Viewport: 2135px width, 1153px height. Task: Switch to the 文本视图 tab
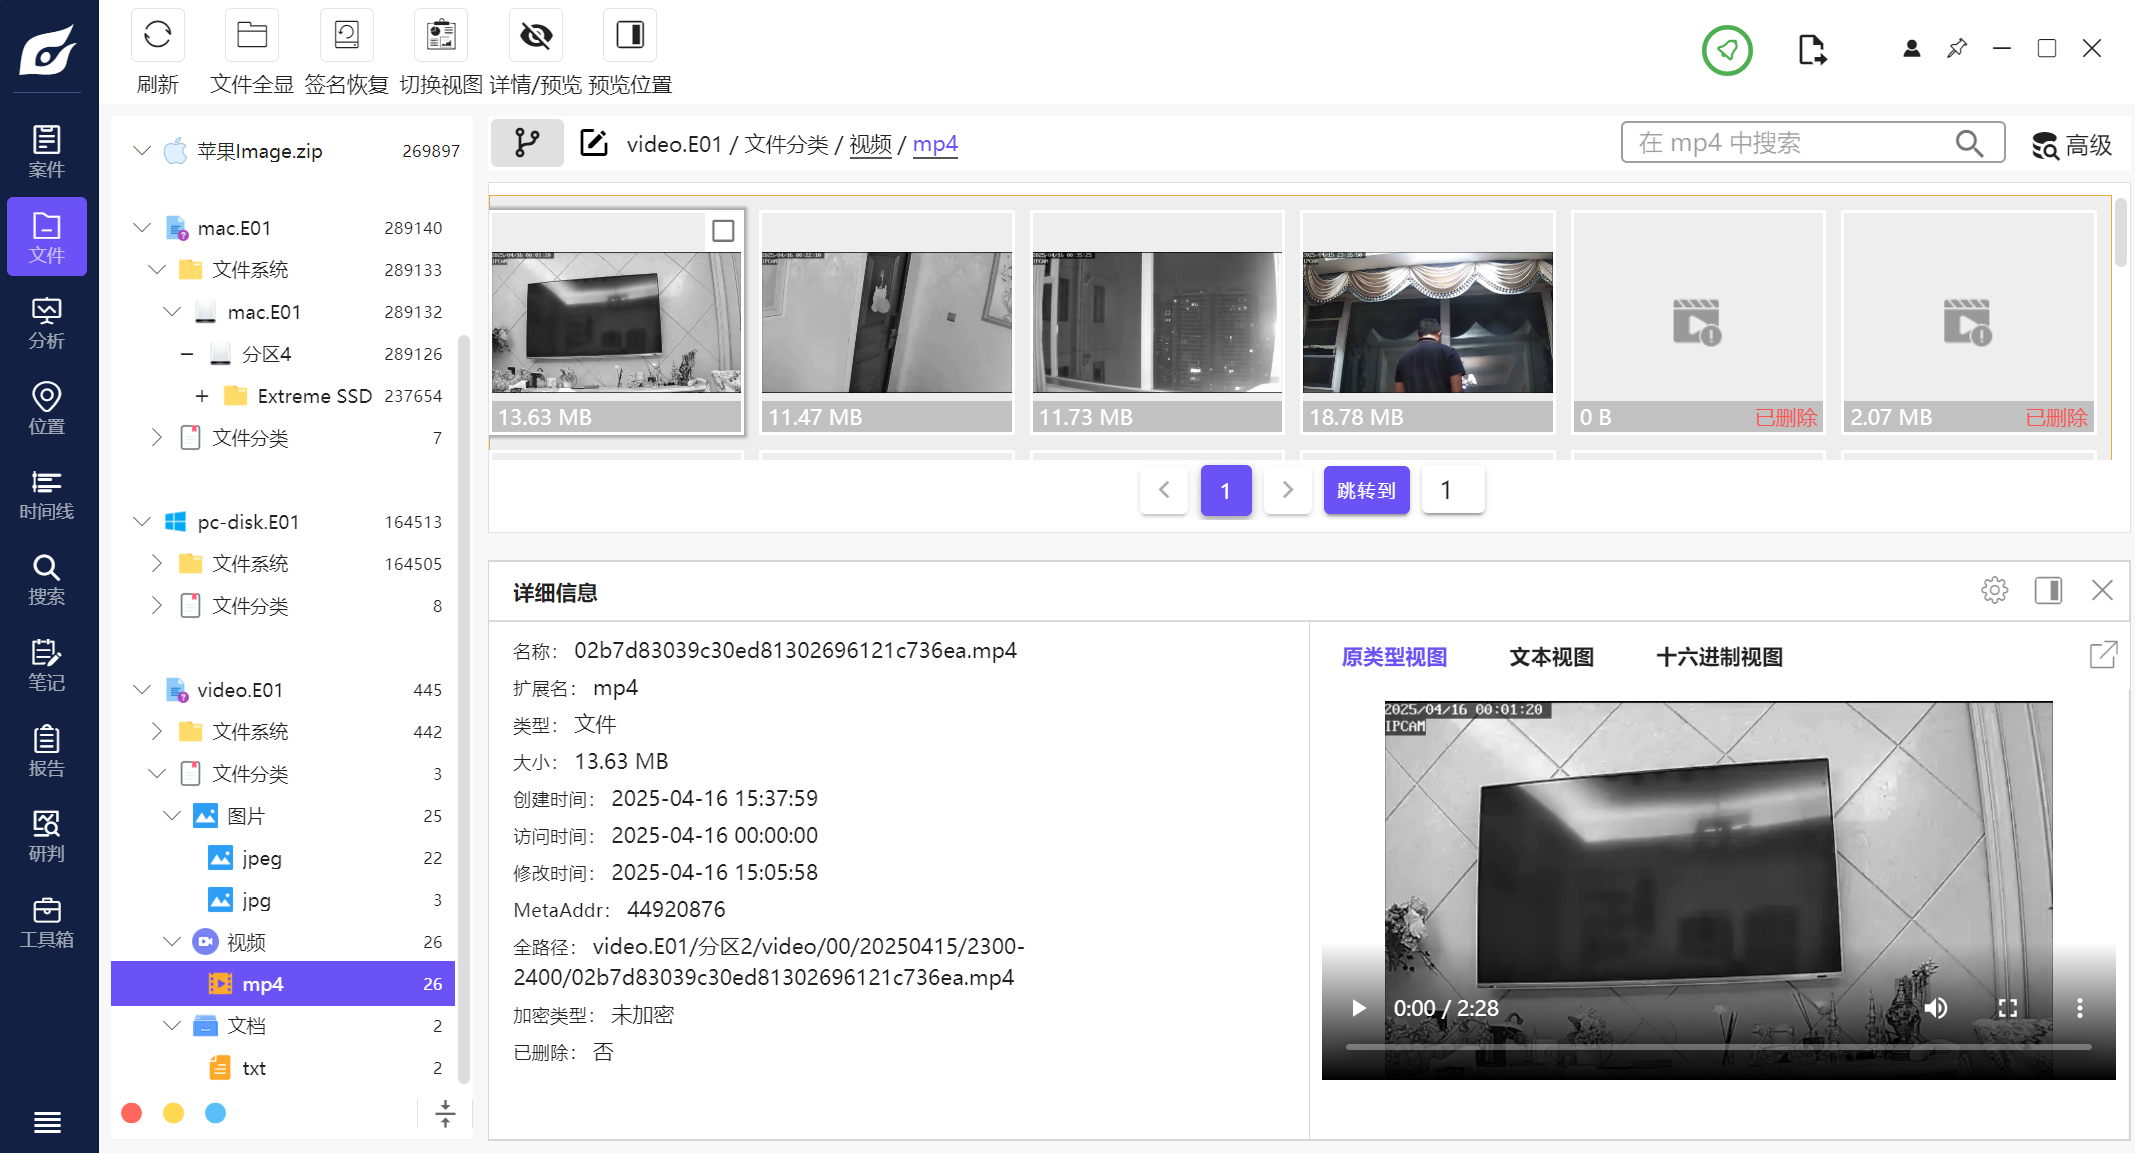pyautogui.click(x=1551, y=657)
